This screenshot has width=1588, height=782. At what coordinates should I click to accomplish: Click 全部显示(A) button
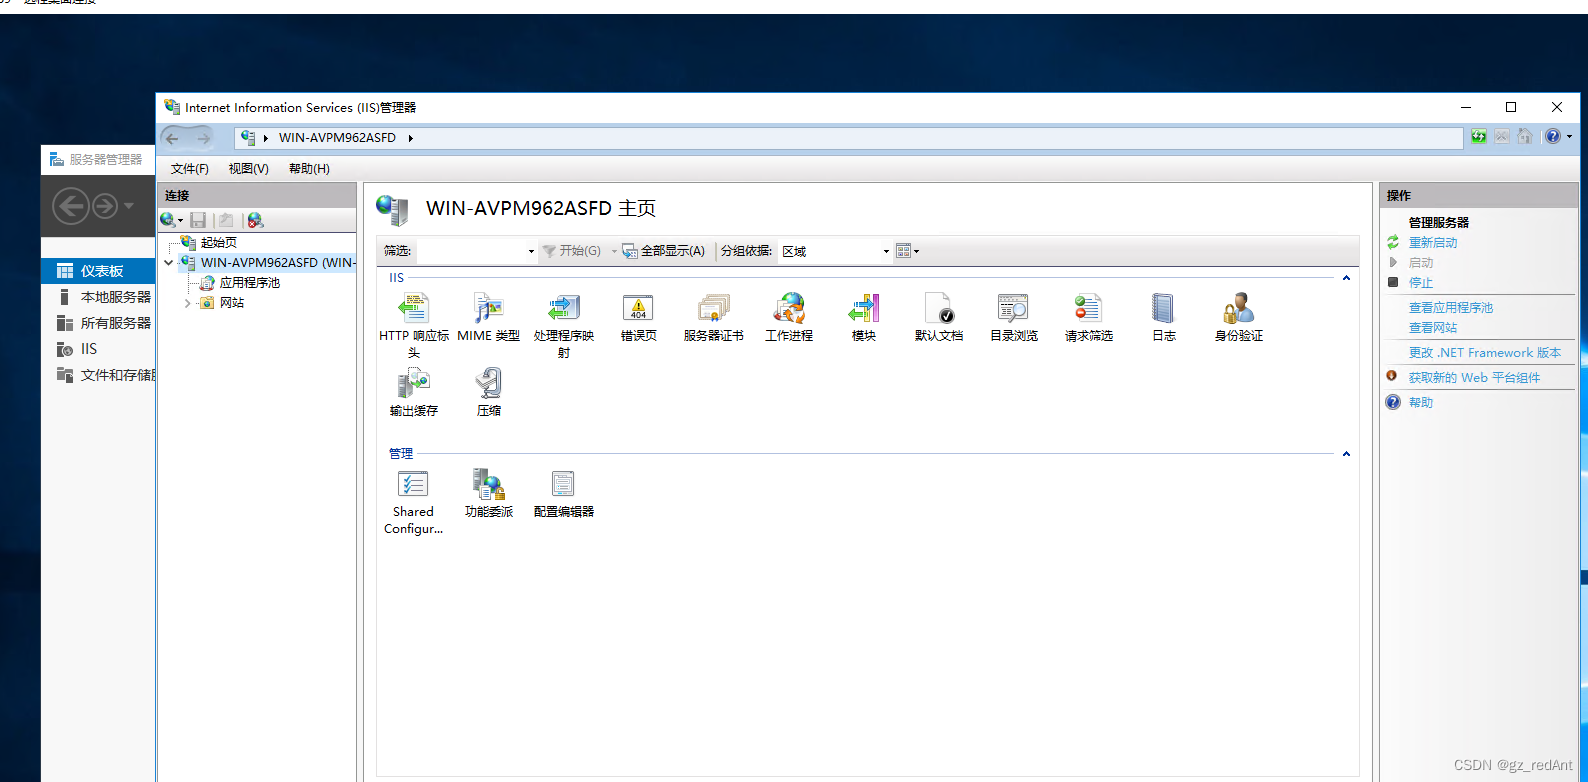[664, 251]
